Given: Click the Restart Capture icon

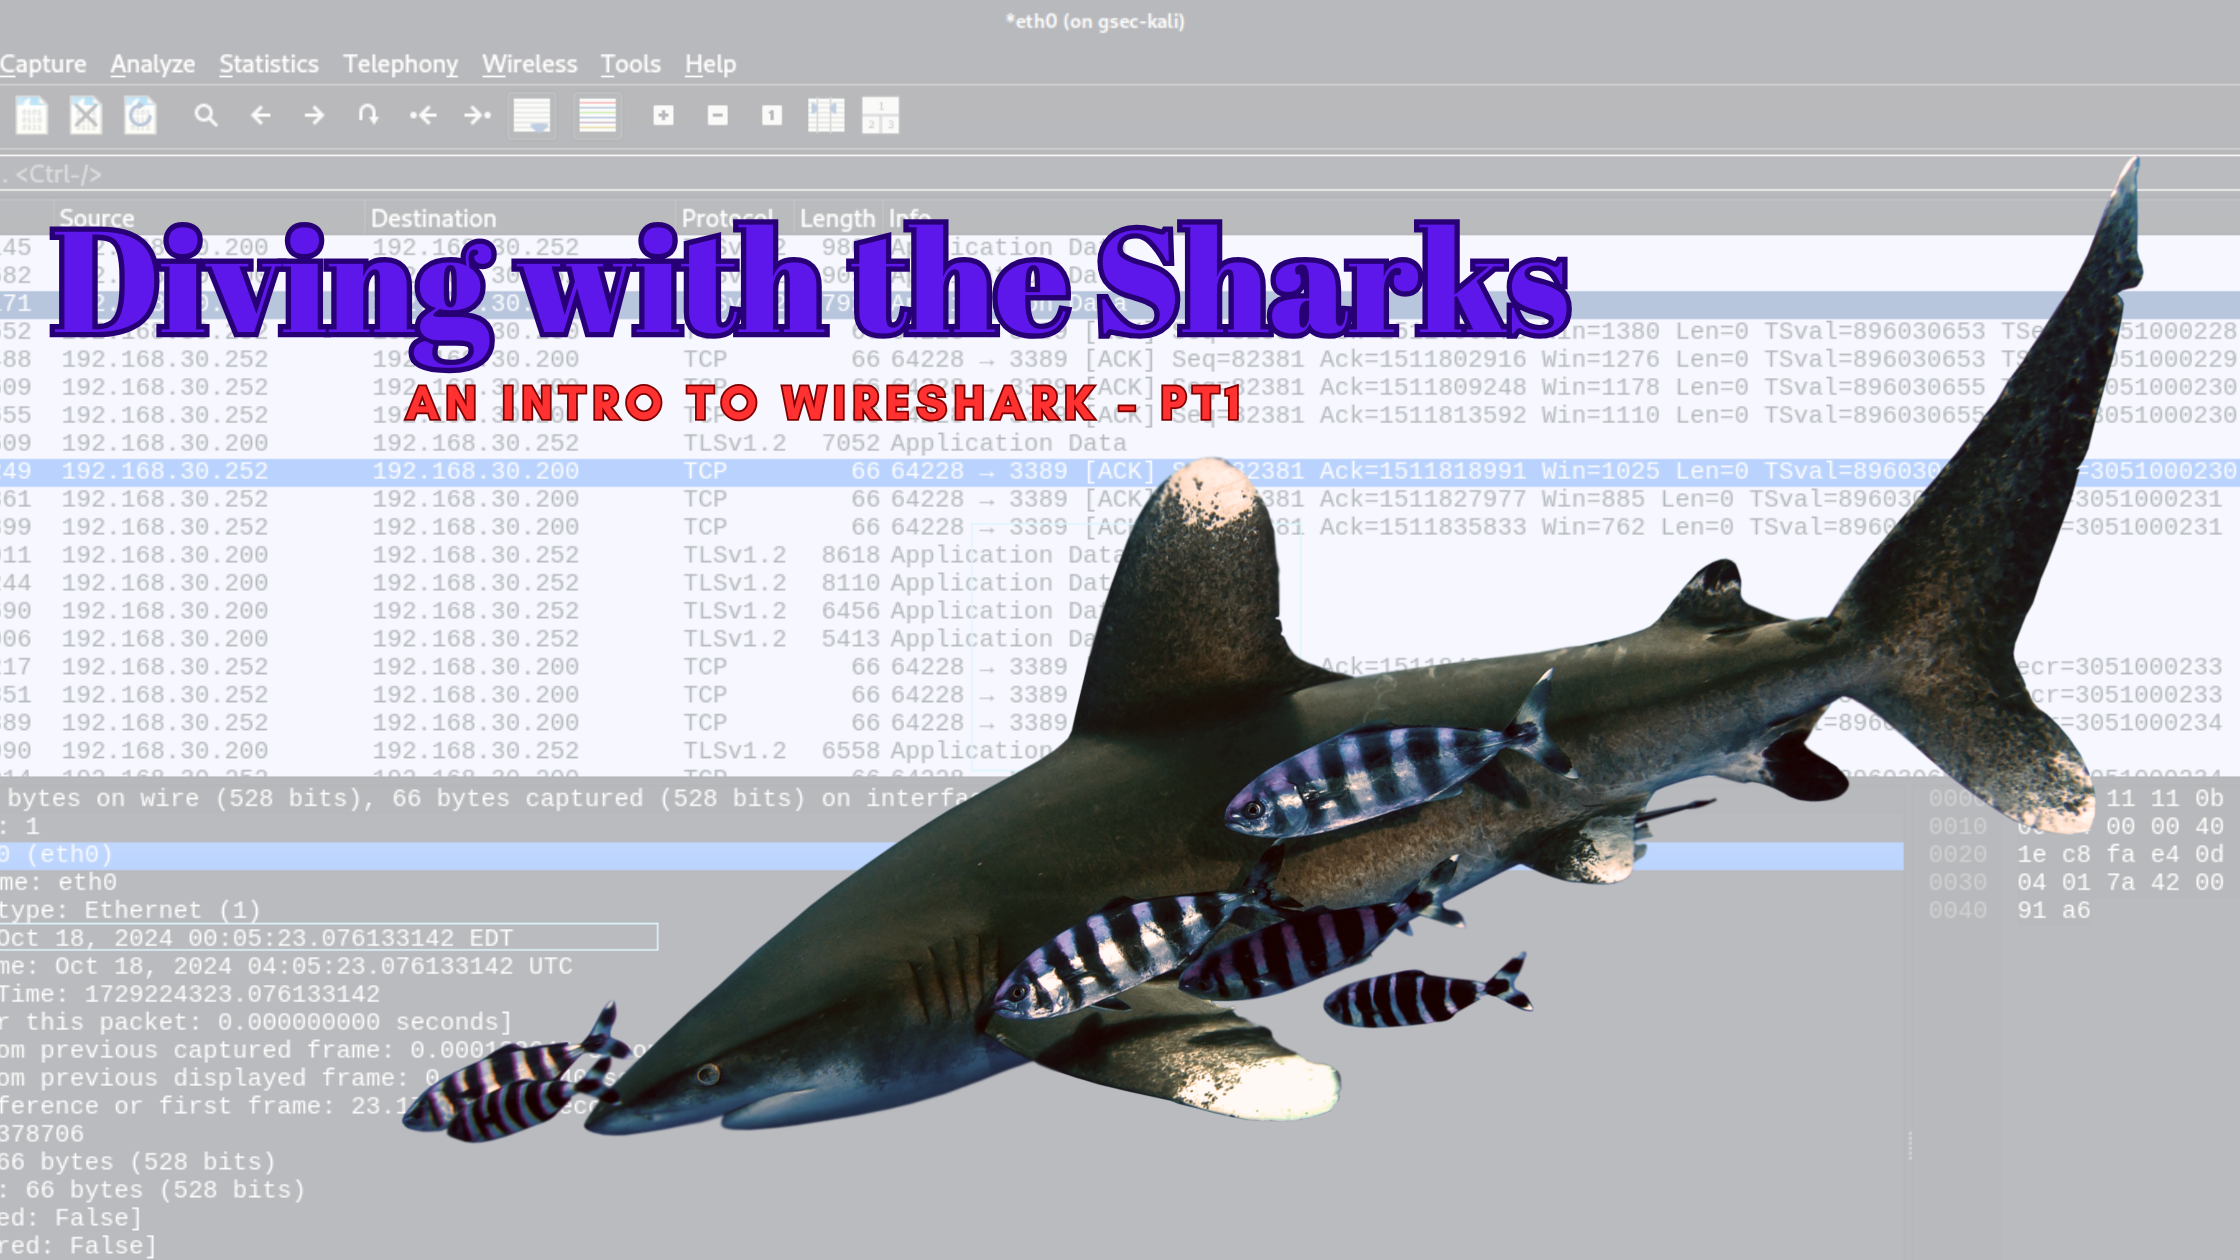Looking at the screenshot, I should [x=140, y=115].
